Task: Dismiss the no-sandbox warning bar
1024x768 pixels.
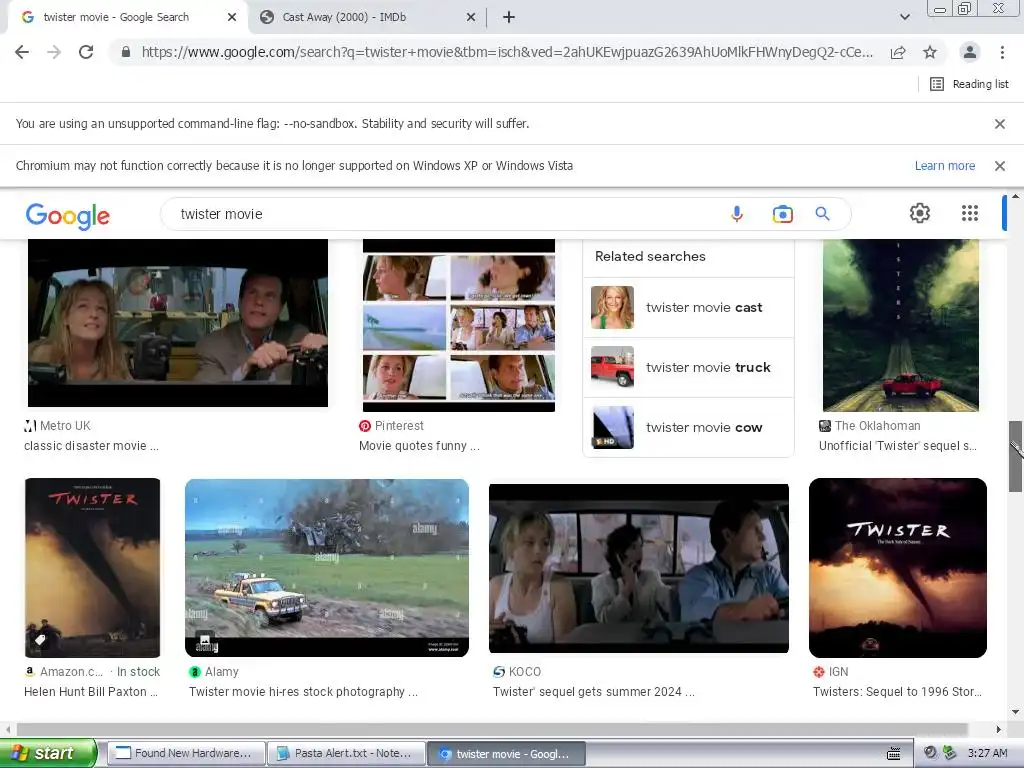Action: coord(999,123)
